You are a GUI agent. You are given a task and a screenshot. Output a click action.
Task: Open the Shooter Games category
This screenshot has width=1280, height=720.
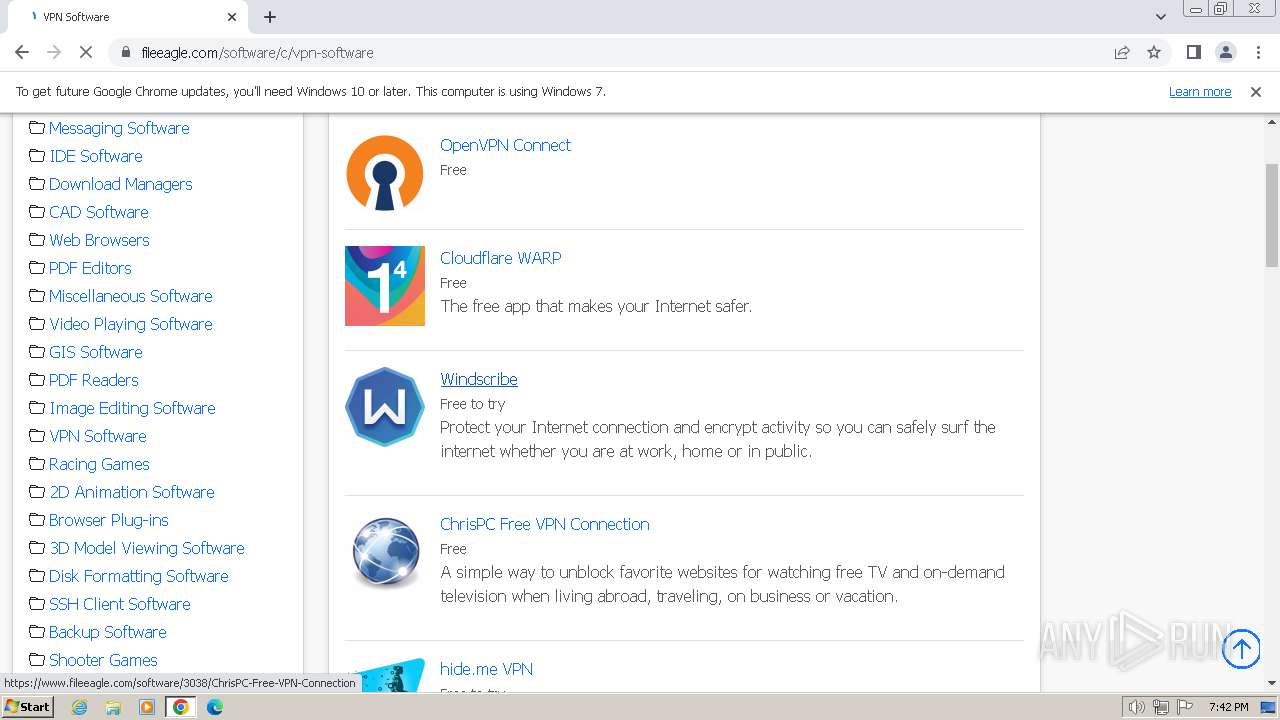(103, 660)
